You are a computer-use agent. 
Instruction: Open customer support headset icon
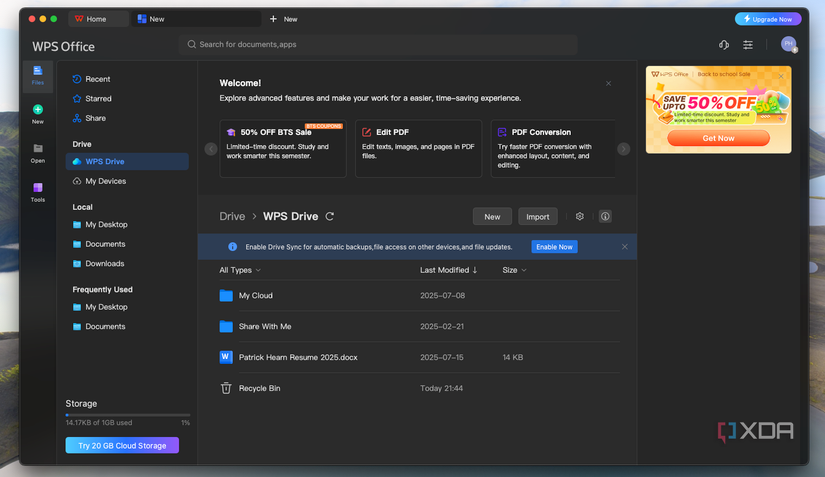(724, 45)
